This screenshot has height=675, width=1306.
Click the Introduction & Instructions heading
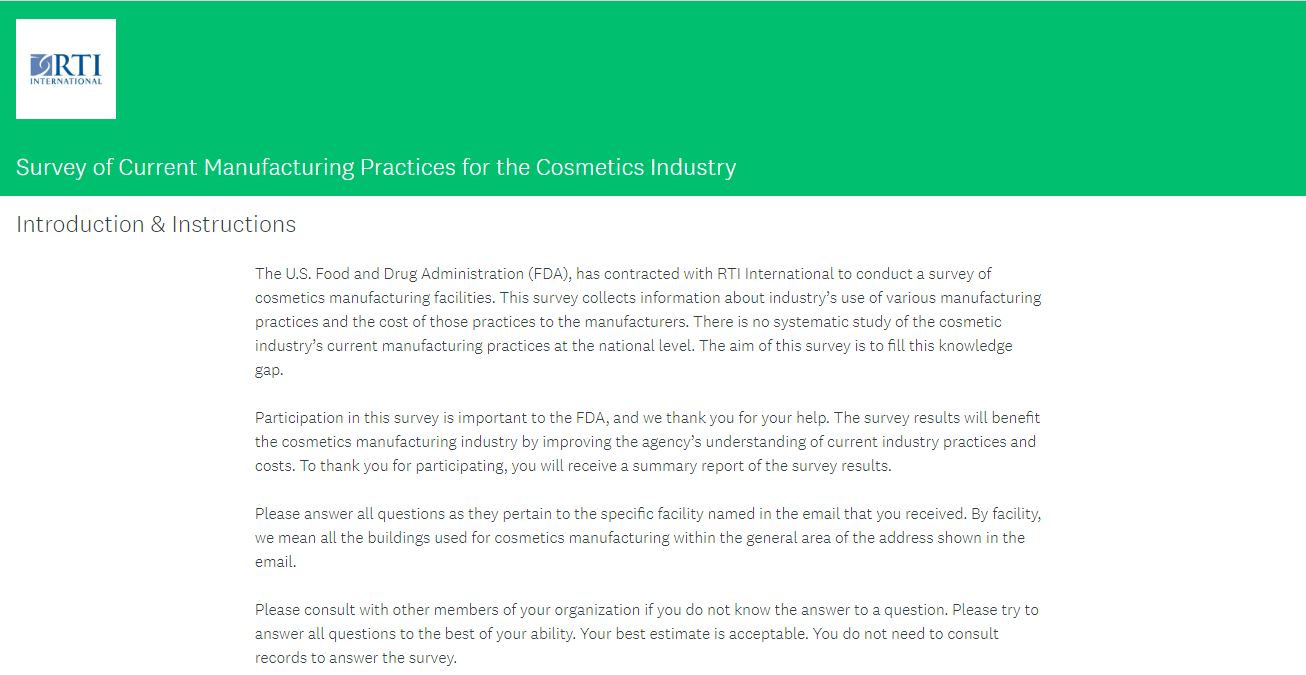tap(156, 224)
